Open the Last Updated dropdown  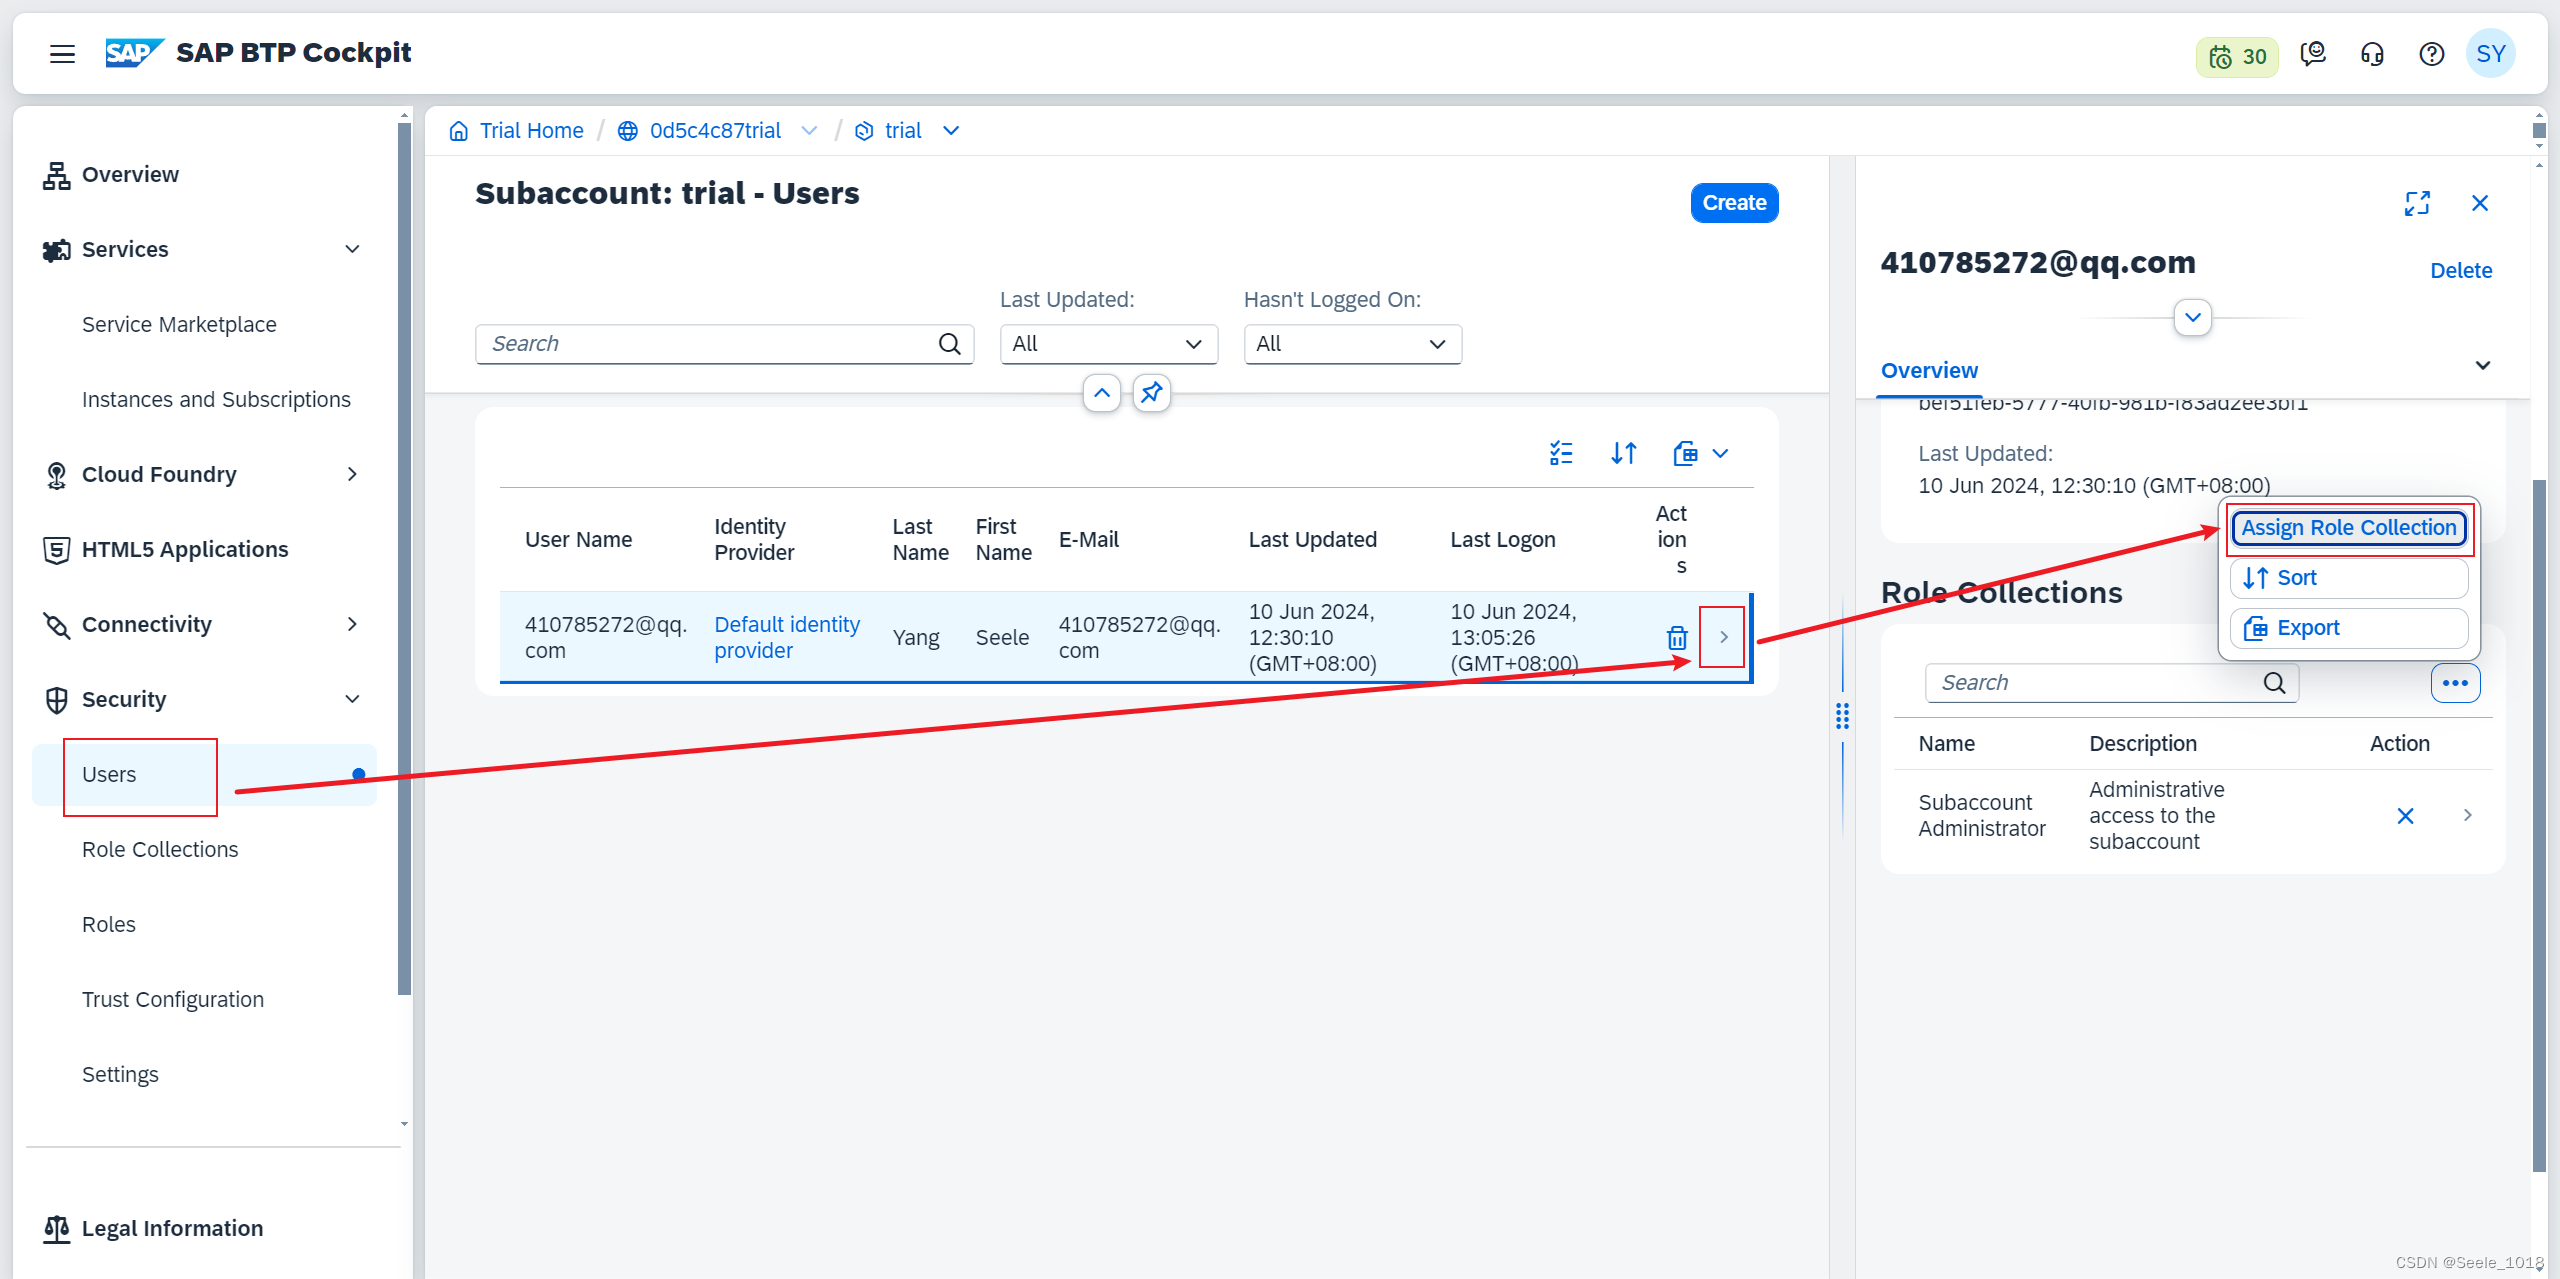click(1108, 344)
